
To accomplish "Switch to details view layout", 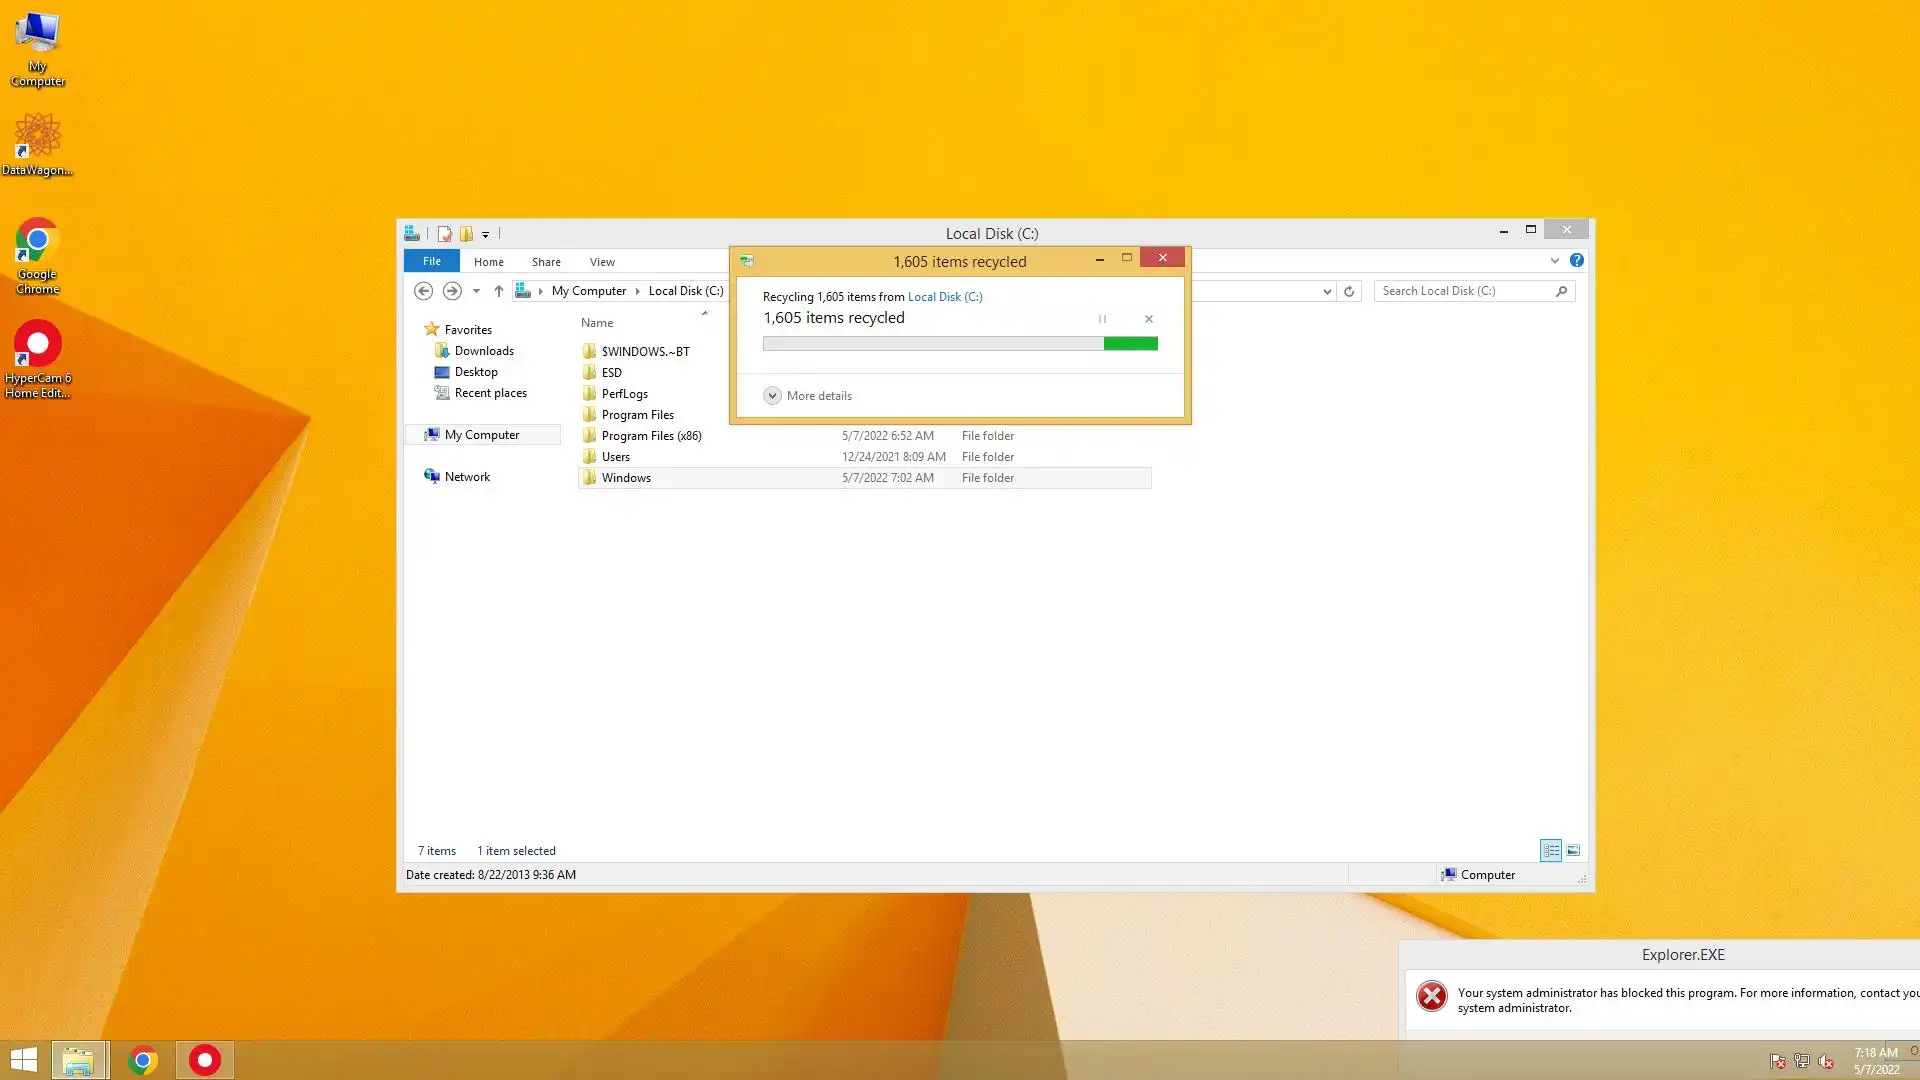I will click(x=1551, y=850).
